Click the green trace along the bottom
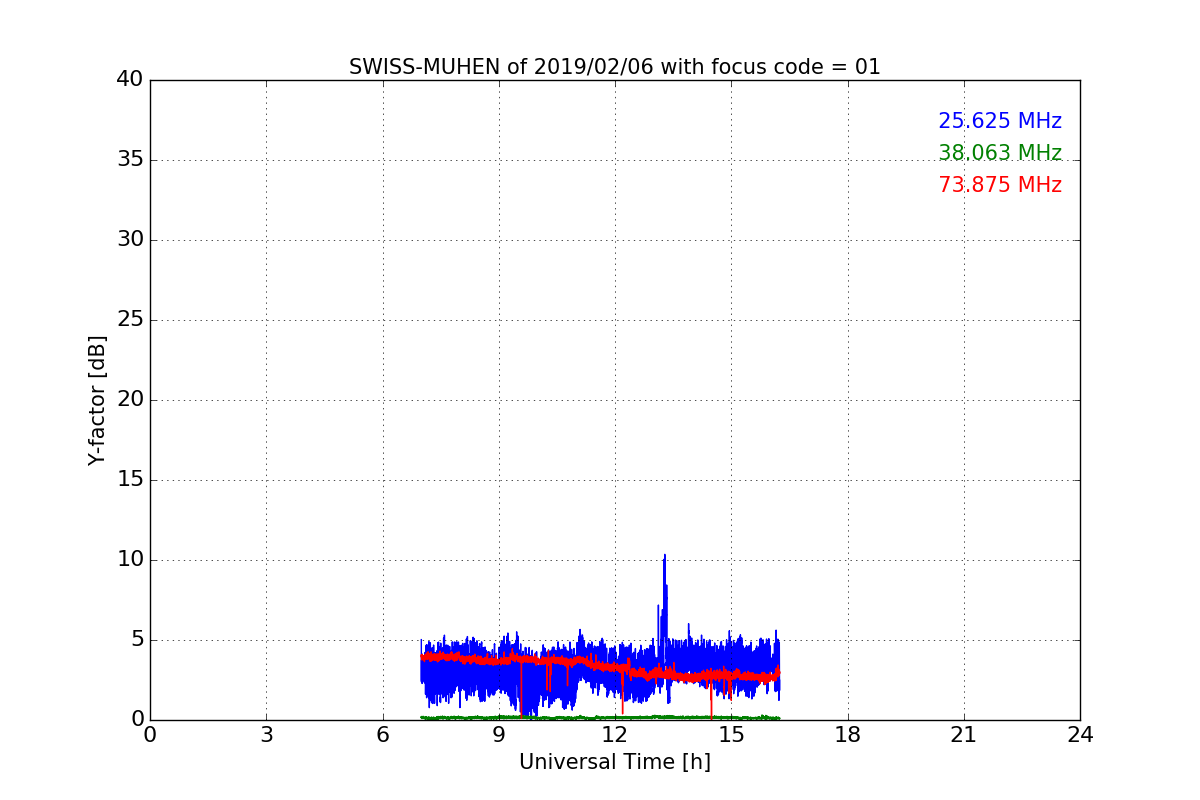This screenshot has width=1200, height=800. [600, 717]
